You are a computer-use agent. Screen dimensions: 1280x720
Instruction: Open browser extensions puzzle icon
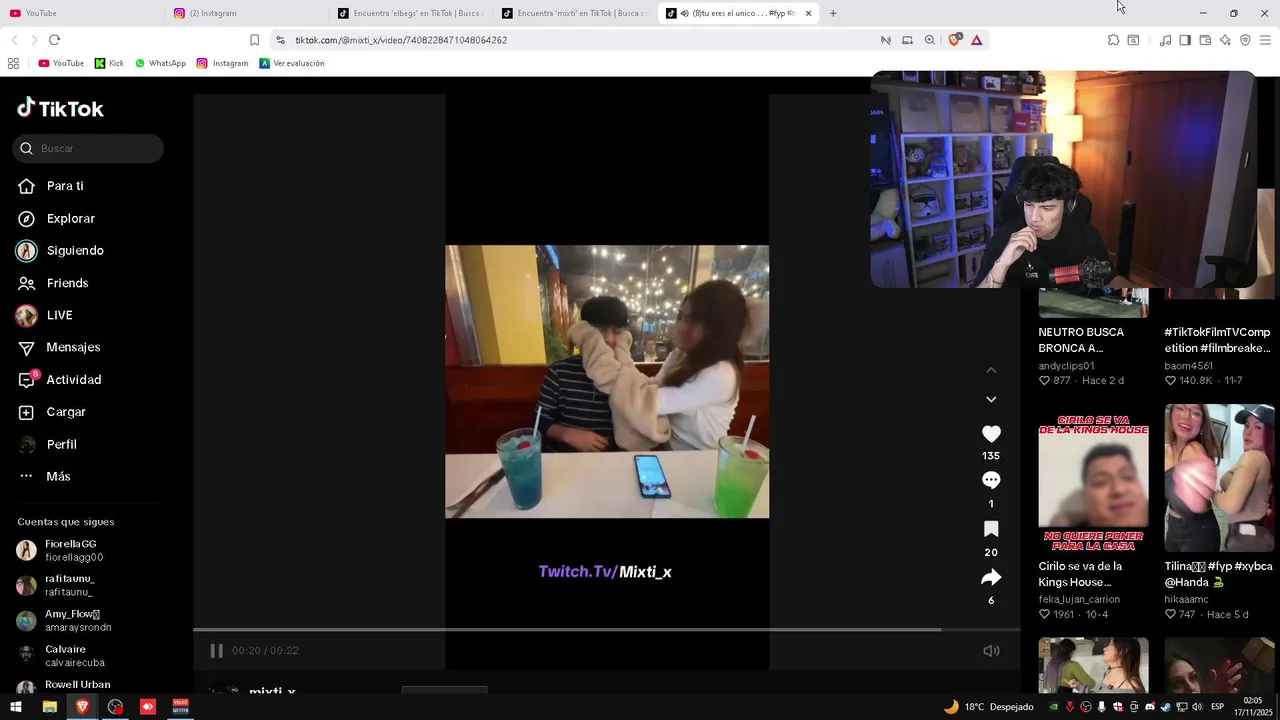click(x=1113, y=40)
